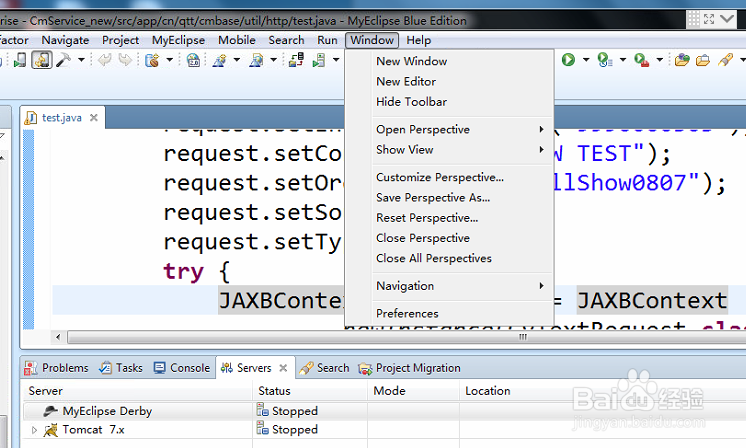The image size is (746, 448).
Task: Open the flask star icon dropdown
Action: pyautogui.click(x=236, y=60)
